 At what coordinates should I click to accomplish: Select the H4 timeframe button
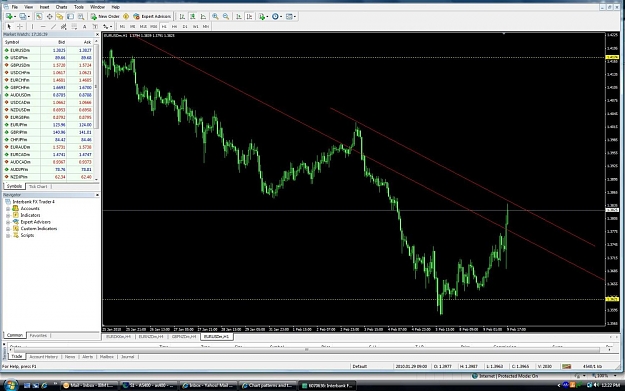point(174,26)
